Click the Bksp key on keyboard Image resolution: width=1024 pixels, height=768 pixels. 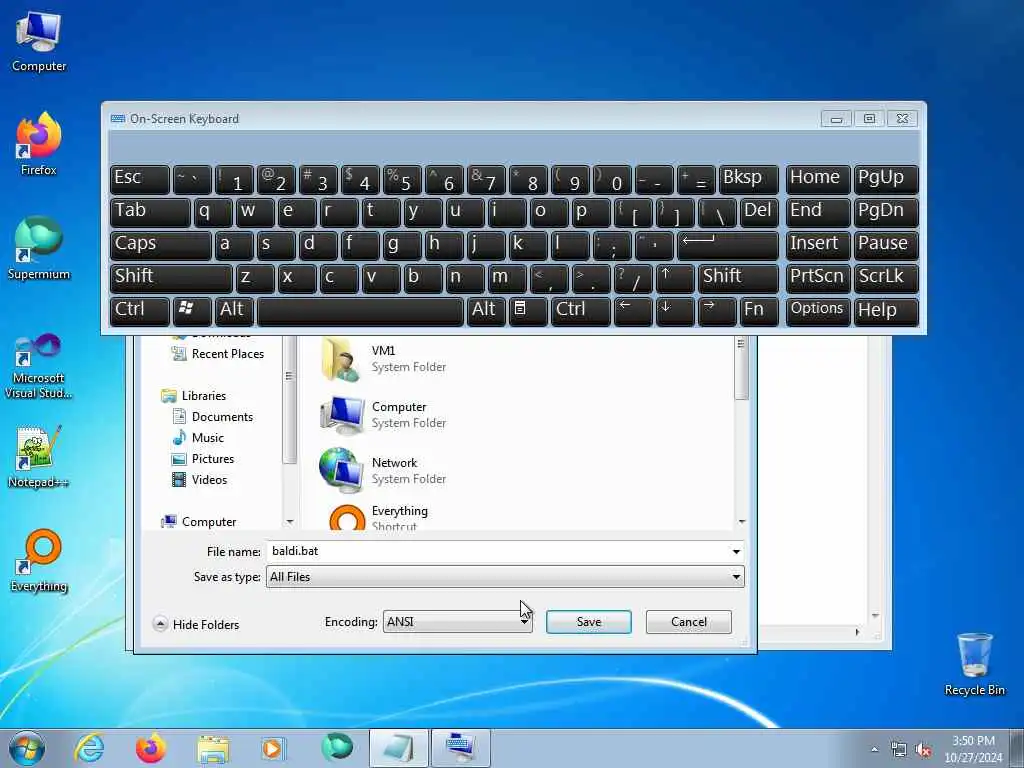[x=748, y=179]
